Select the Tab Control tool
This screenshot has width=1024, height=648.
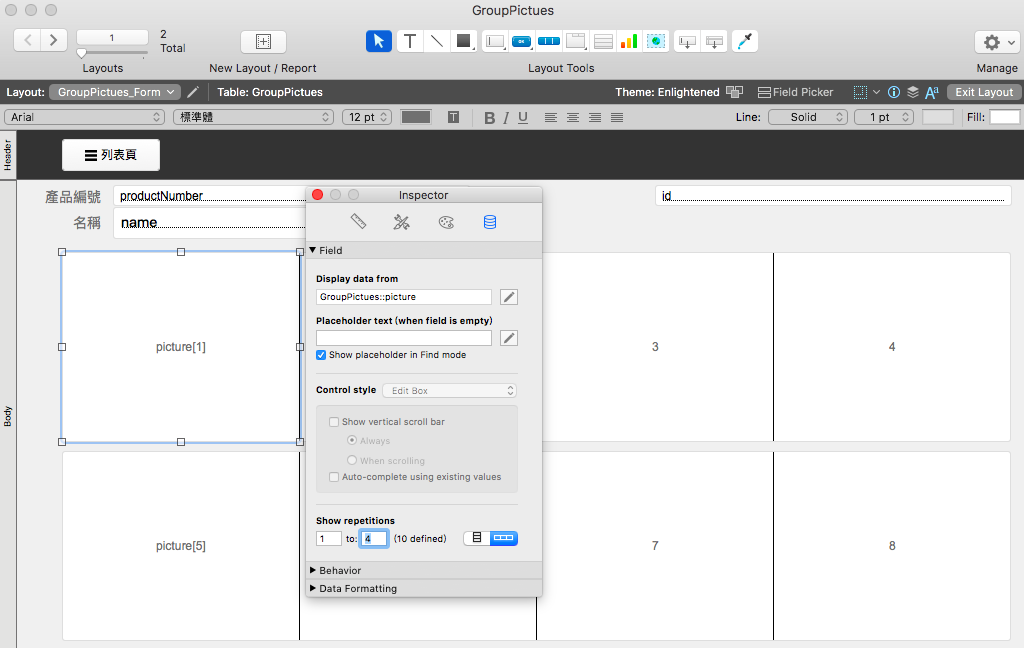(x=575, y=41)
